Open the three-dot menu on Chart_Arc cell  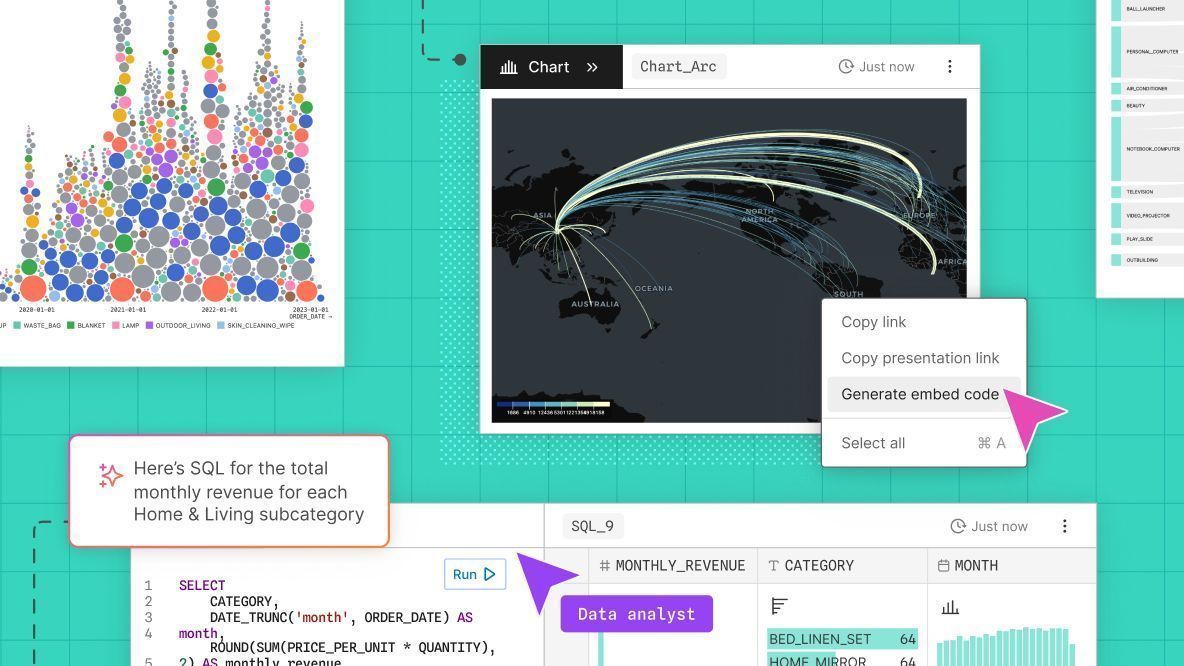coord(949,66)
